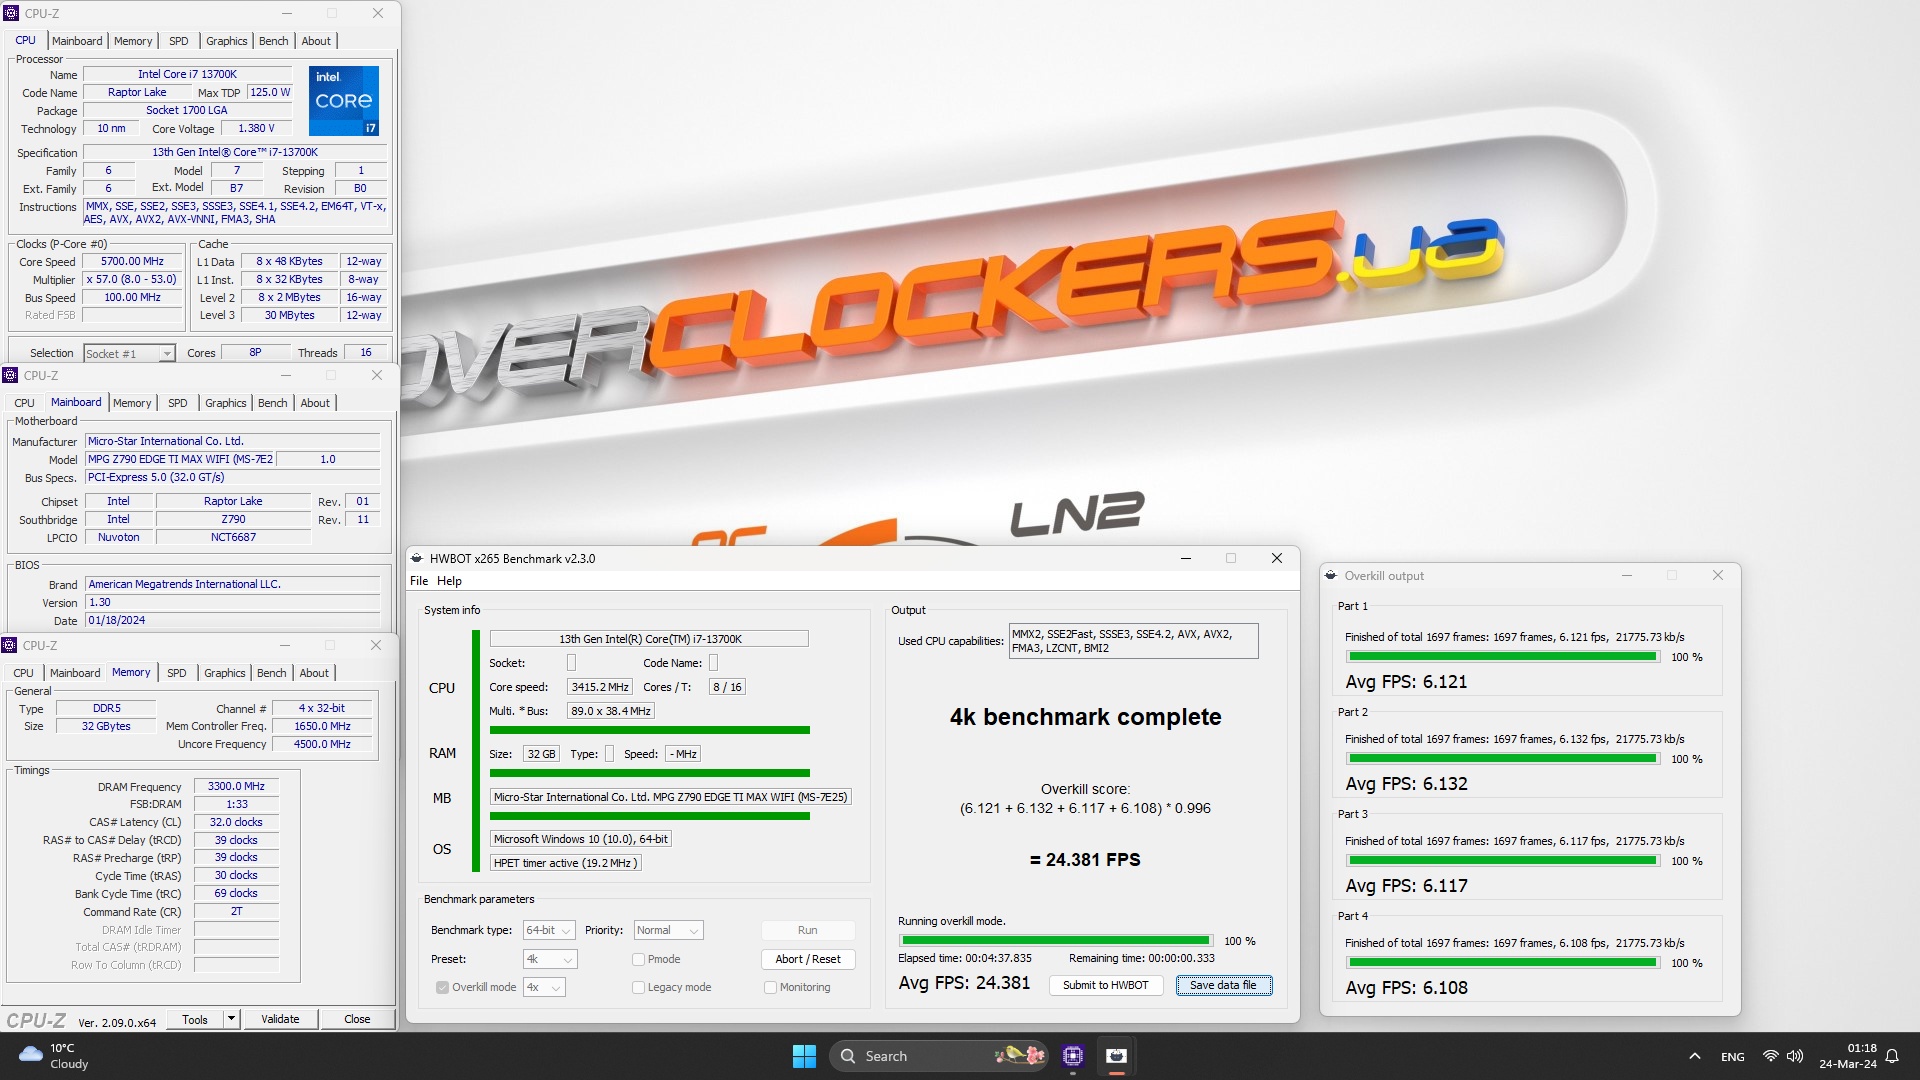The image size is (1920, 1080).
Task: Open the Windows Start menu
Action: tap(804, 1056)
